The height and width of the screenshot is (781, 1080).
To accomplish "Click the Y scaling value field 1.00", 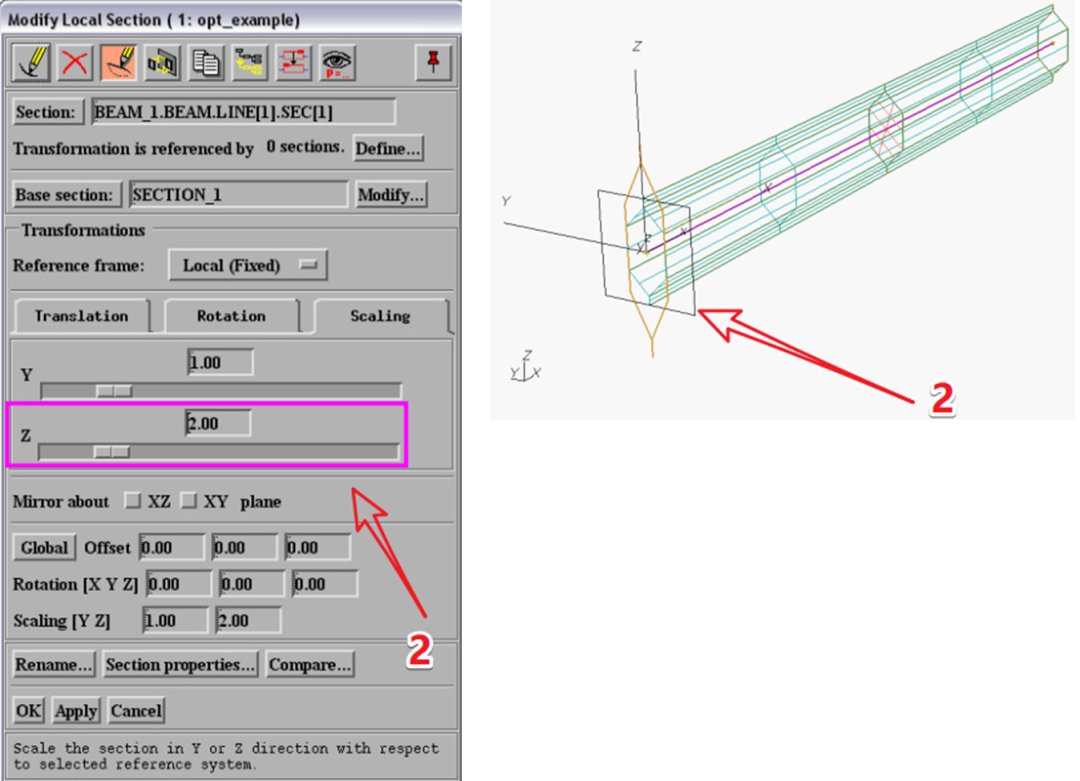I will pos(220,362).
